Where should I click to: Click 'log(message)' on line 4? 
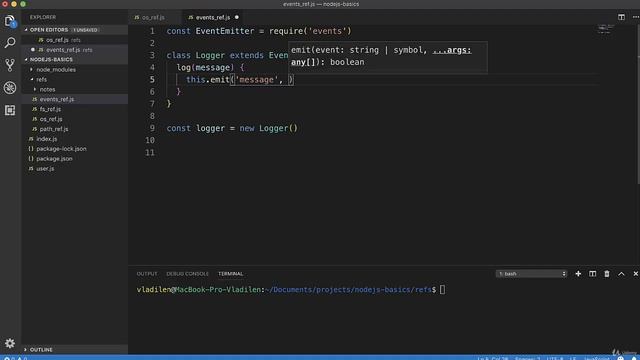tap(205, 67)
